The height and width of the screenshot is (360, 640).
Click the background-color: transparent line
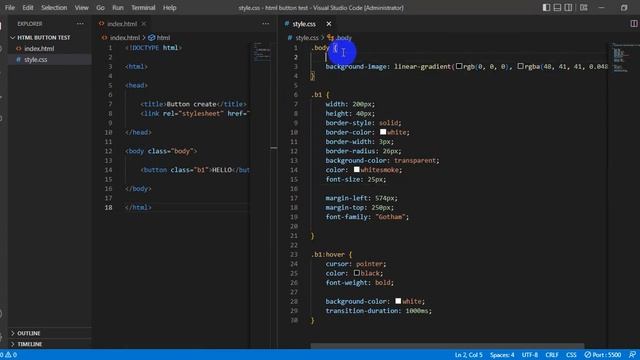point(382,160)
